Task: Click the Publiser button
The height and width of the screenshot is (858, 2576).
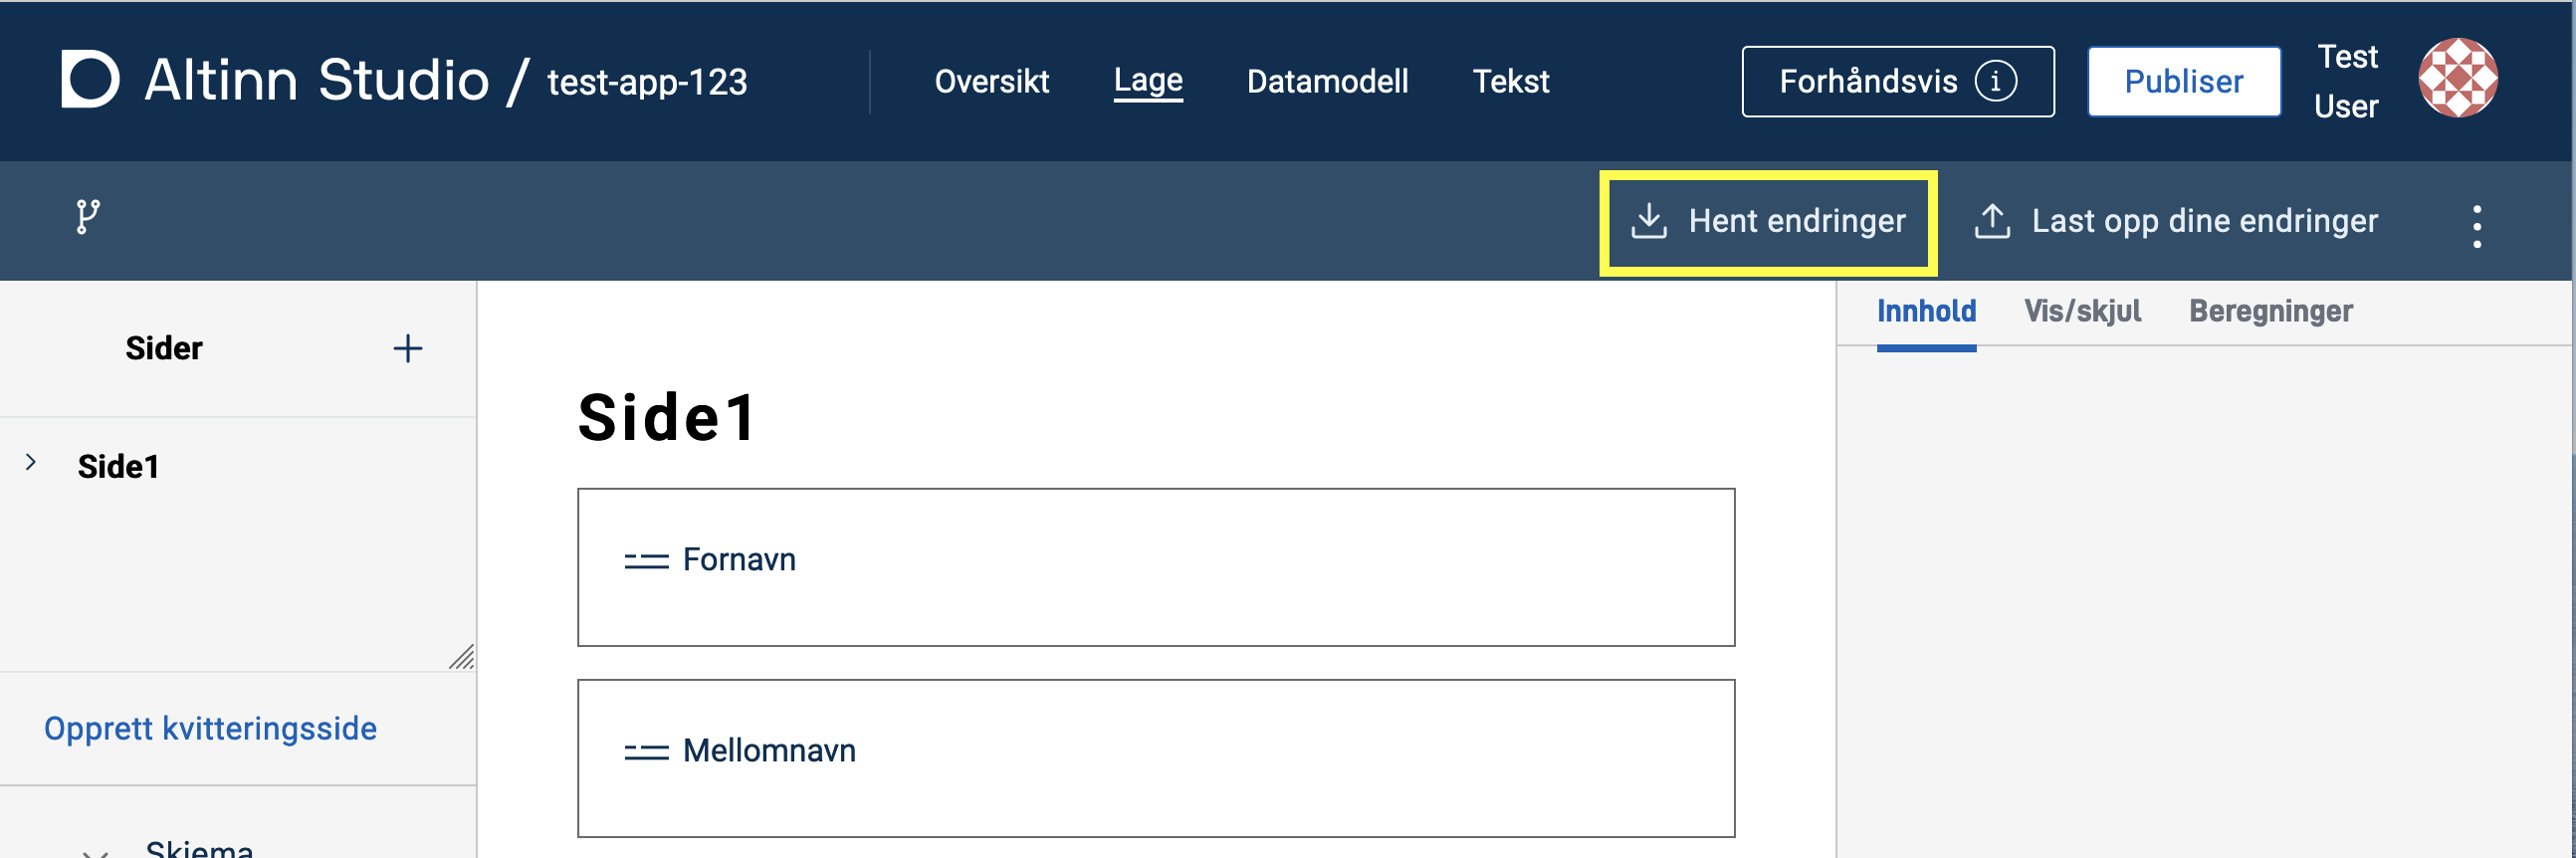Action: pyautogui.click(x=2184, y=81)
